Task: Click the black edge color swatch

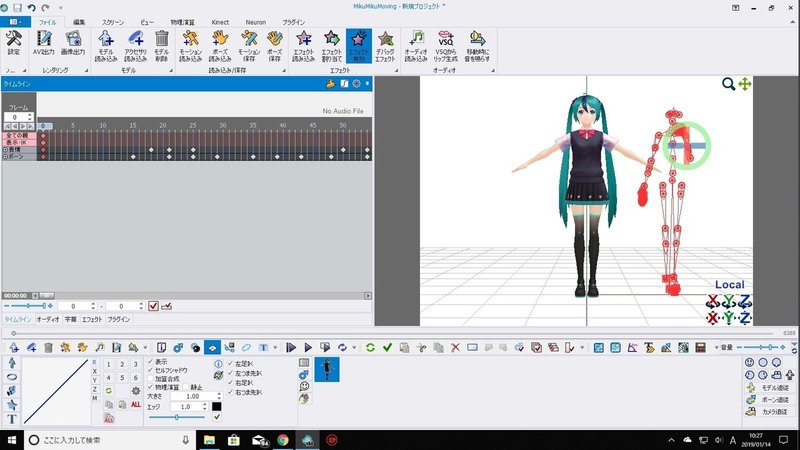Action: pos(217,407)
